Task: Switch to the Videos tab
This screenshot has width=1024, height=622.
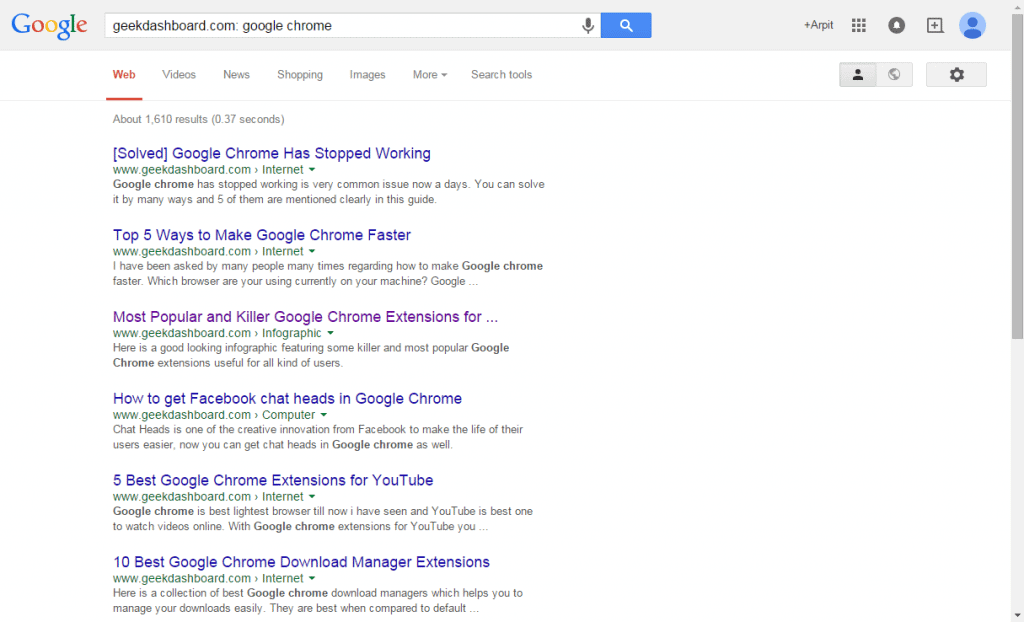Action: point(178,74)
